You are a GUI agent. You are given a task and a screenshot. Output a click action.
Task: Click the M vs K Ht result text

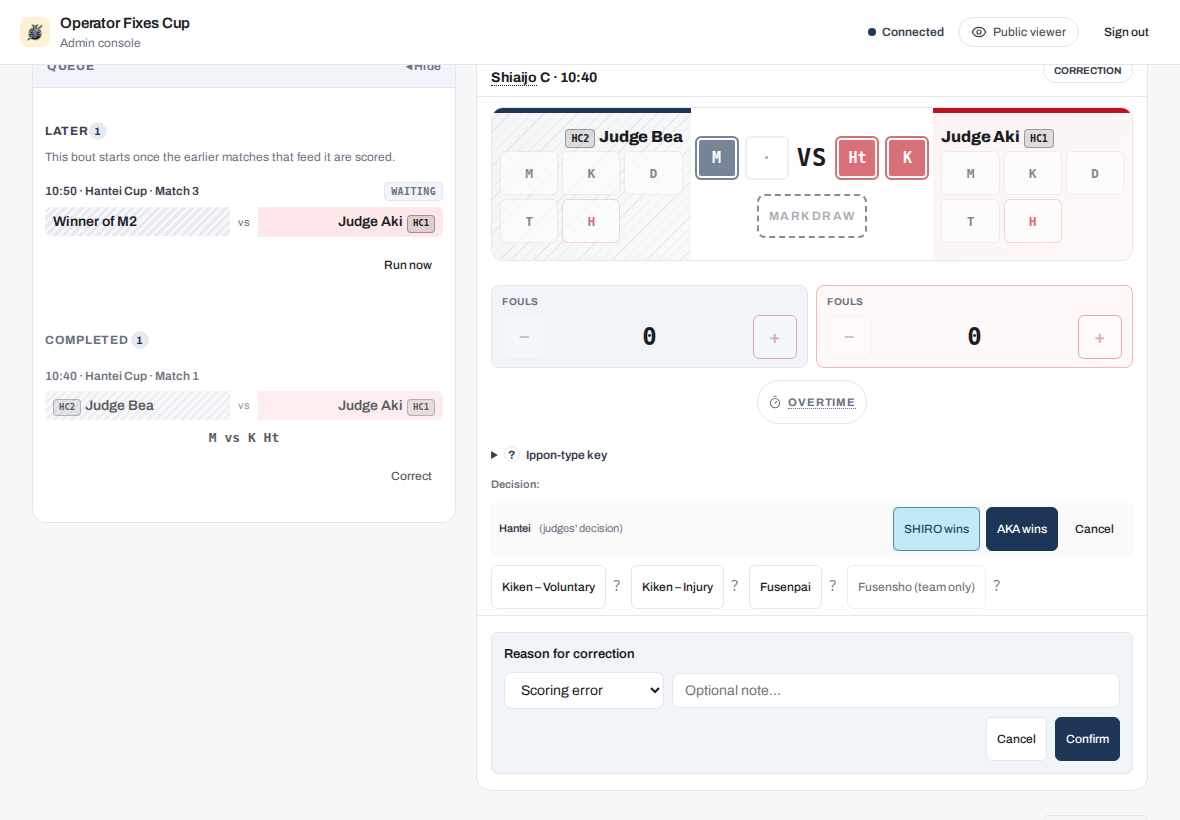(x=244, y=438)
